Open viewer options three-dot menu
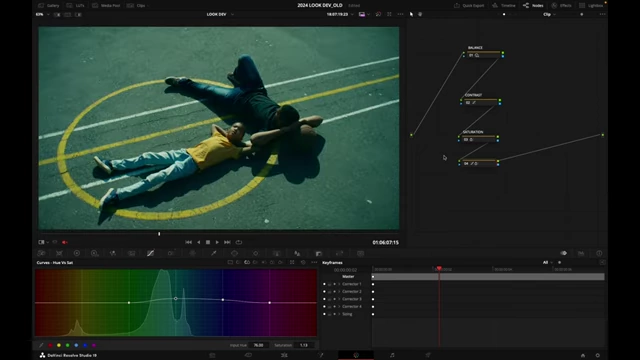Viewport: 640px width, 360px height. coord(400,14)
